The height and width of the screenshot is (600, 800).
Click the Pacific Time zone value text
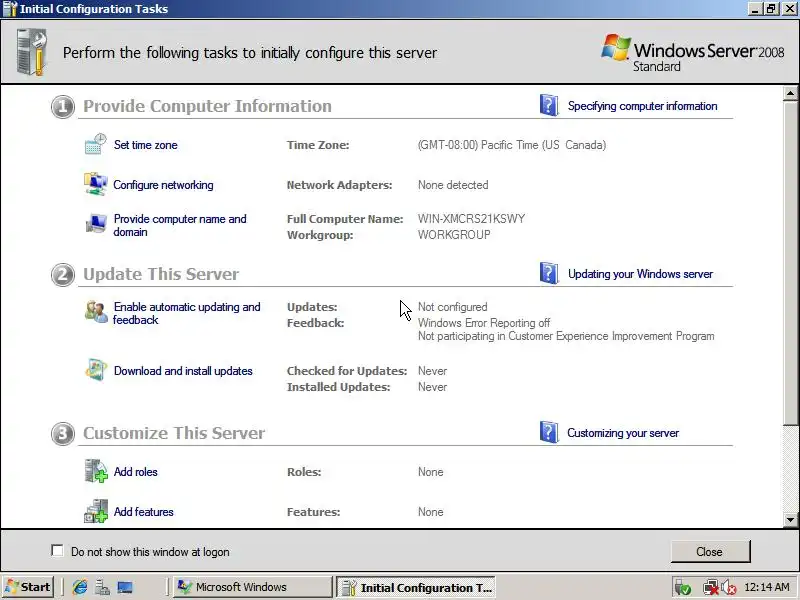[512, 145]
